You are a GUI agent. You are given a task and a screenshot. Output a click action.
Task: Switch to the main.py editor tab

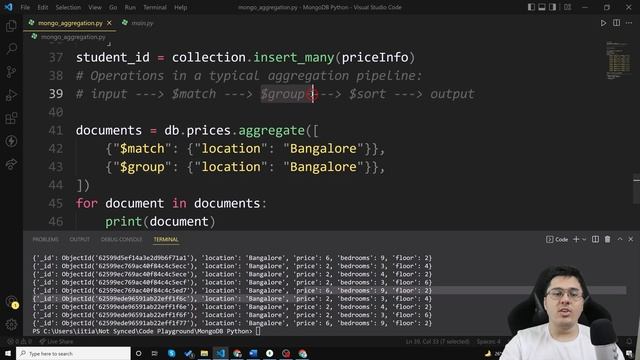click(x=138, y=23)
